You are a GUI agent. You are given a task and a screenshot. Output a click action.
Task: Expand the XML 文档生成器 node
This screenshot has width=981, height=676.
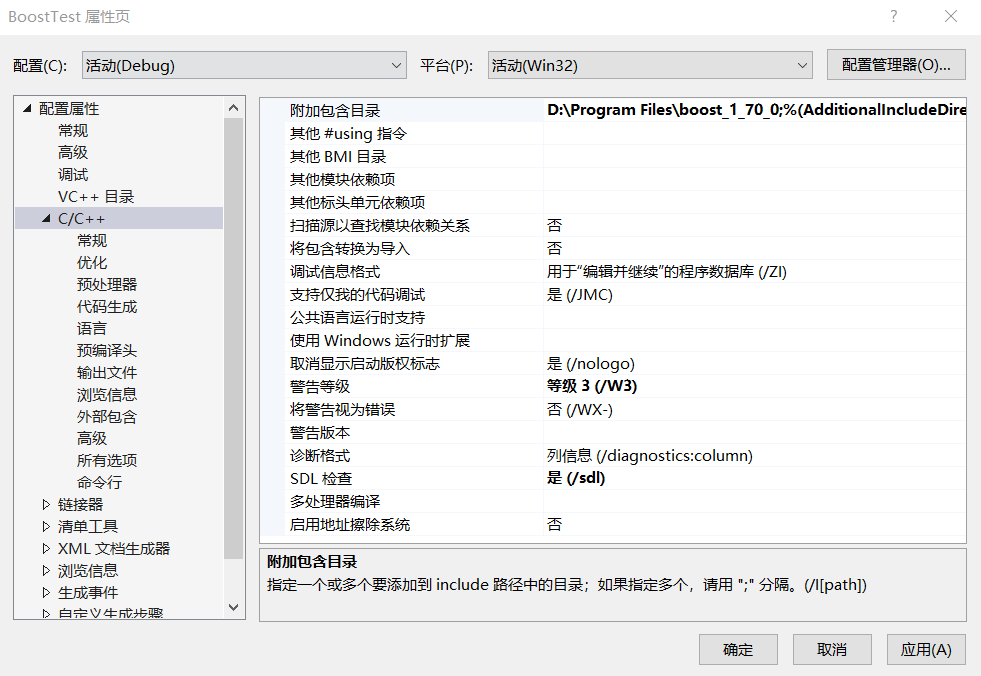pos(46,548)
